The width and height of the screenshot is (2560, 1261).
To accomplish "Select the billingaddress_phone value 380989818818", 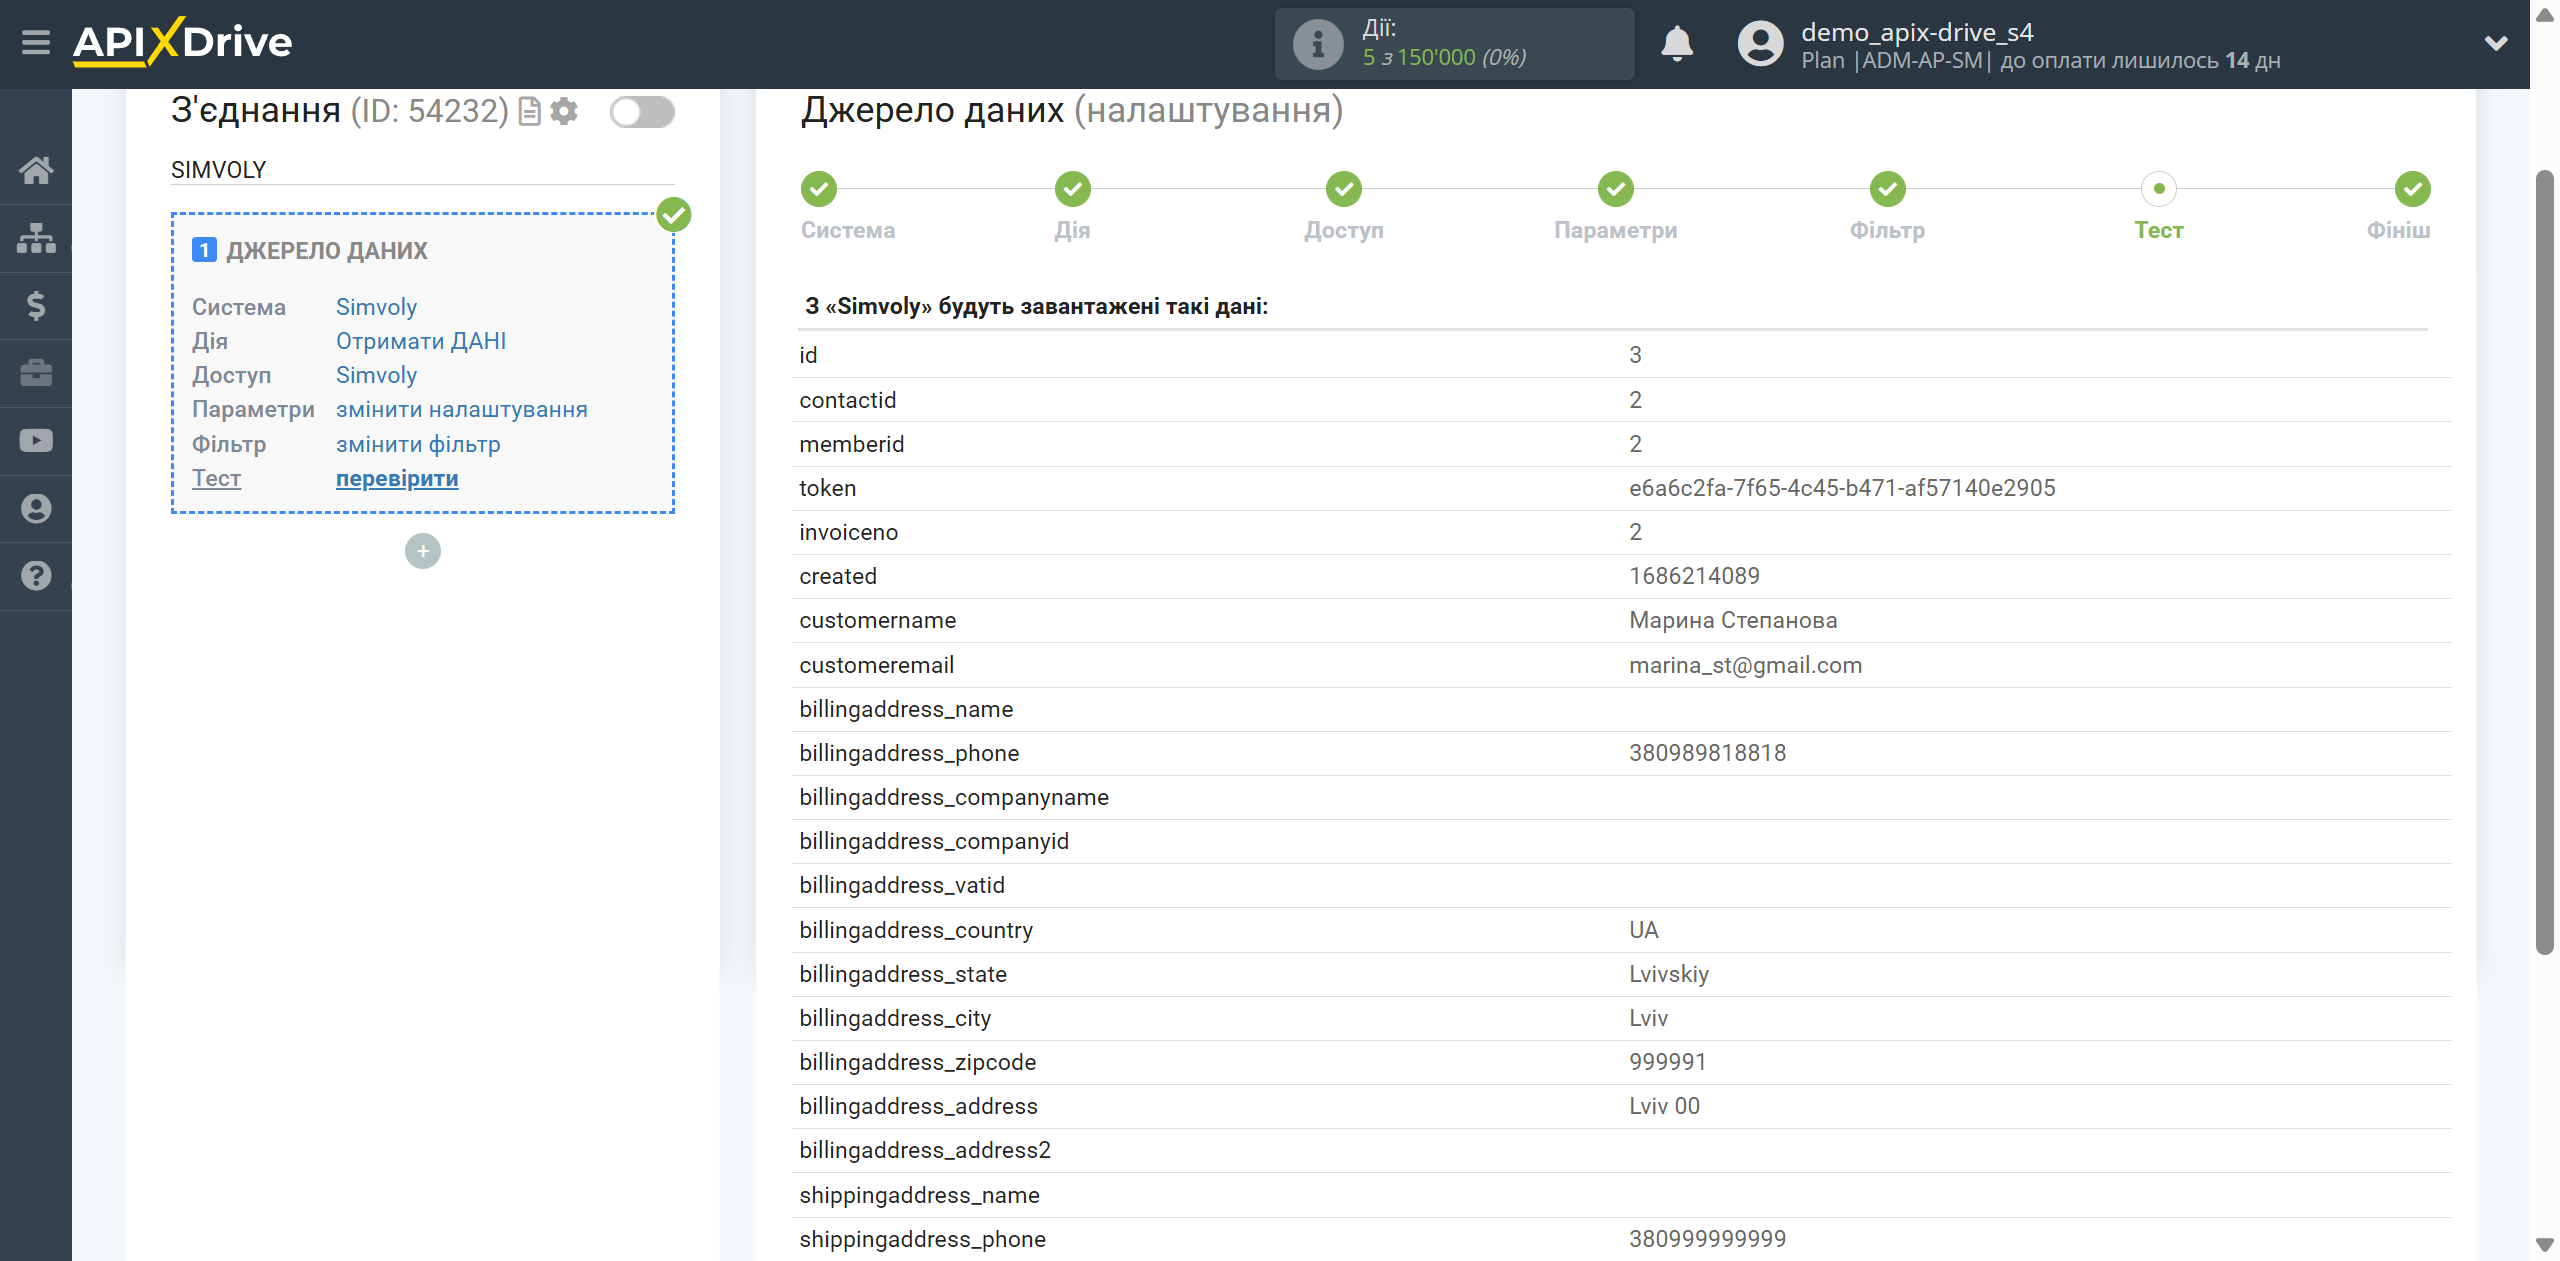I will 1707,753.
